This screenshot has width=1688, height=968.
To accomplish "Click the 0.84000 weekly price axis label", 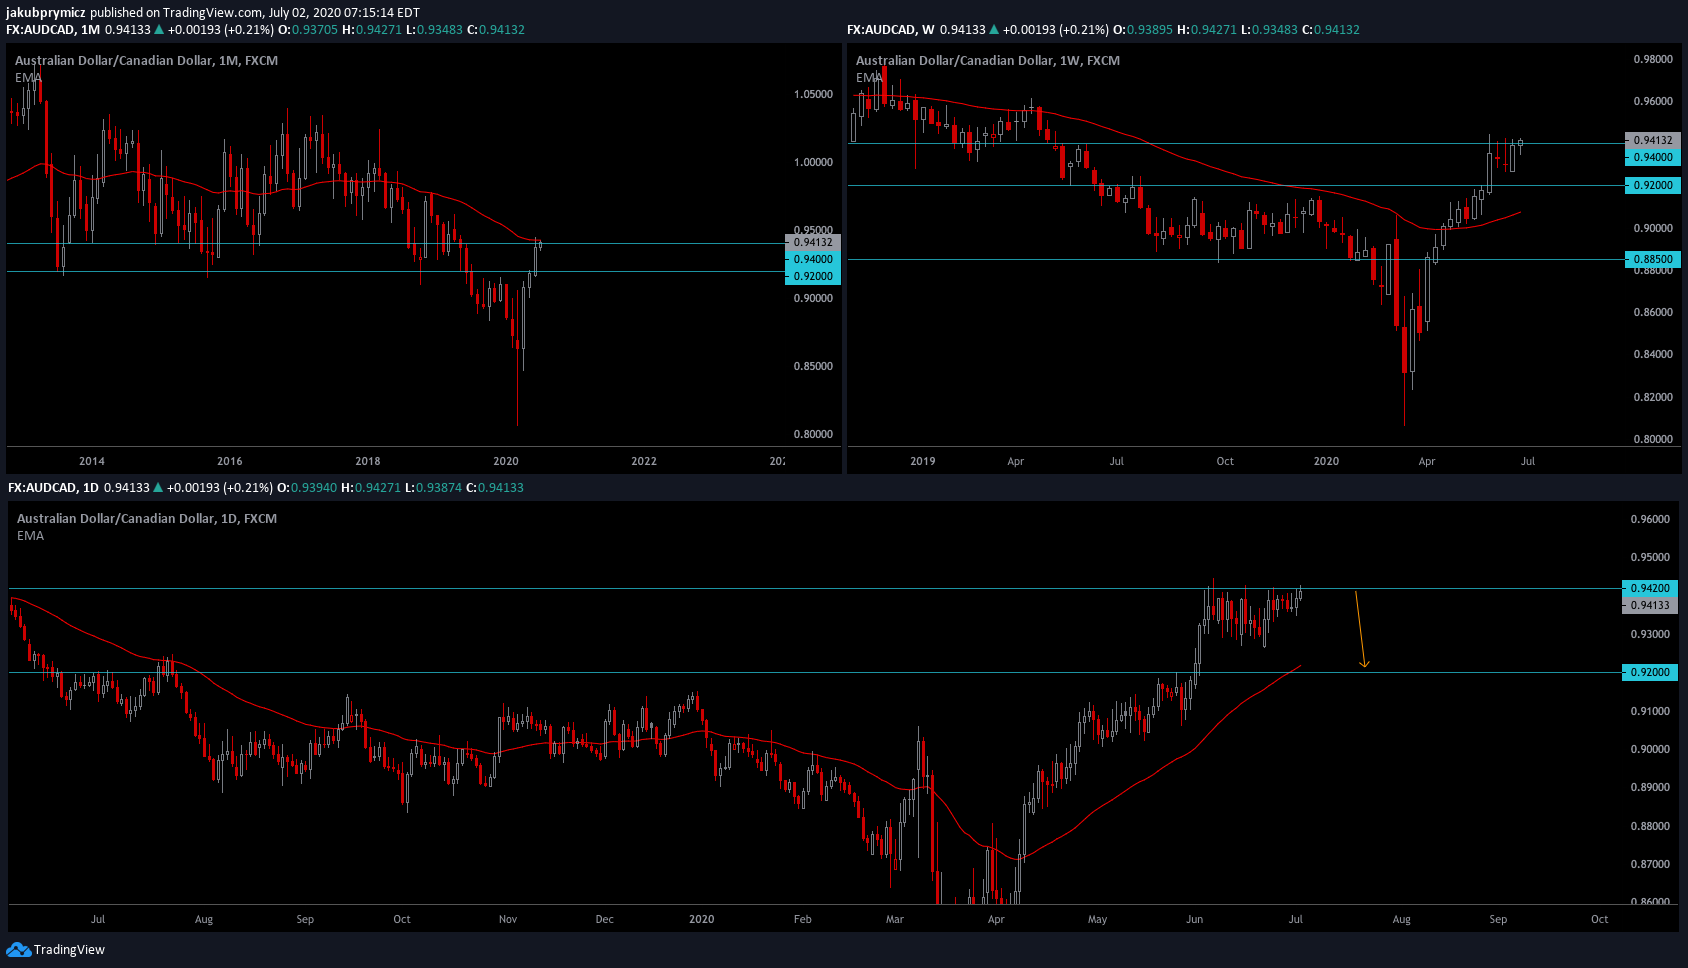I will (1653, 354).
